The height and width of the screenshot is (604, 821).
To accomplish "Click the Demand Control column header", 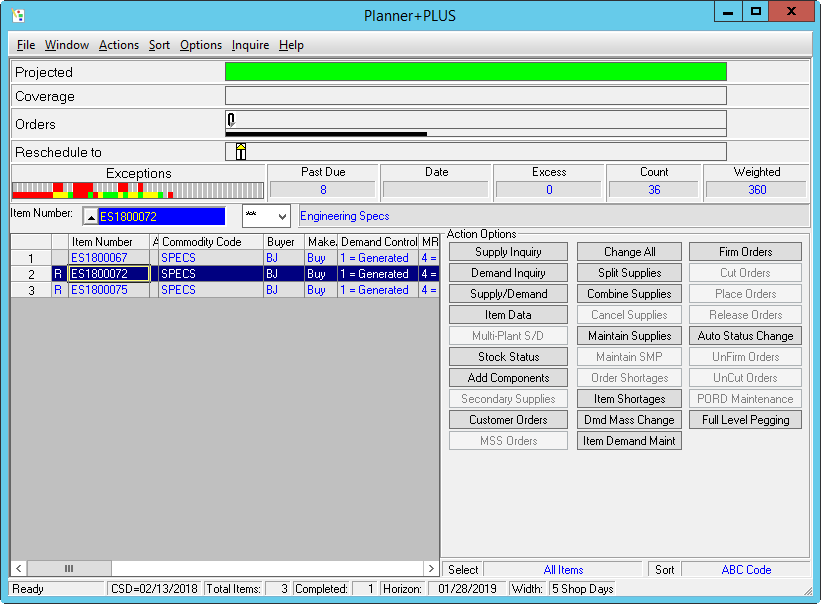I will click(378, 241).
